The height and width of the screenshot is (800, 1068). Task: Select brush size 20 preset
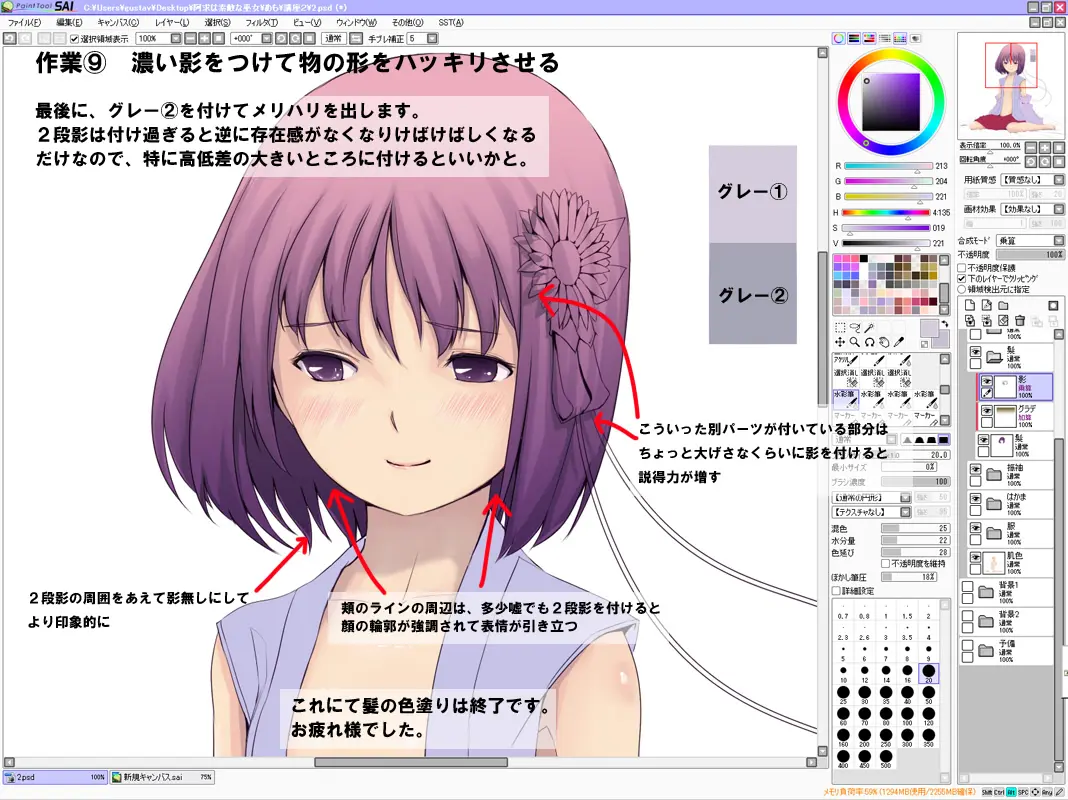928,673
